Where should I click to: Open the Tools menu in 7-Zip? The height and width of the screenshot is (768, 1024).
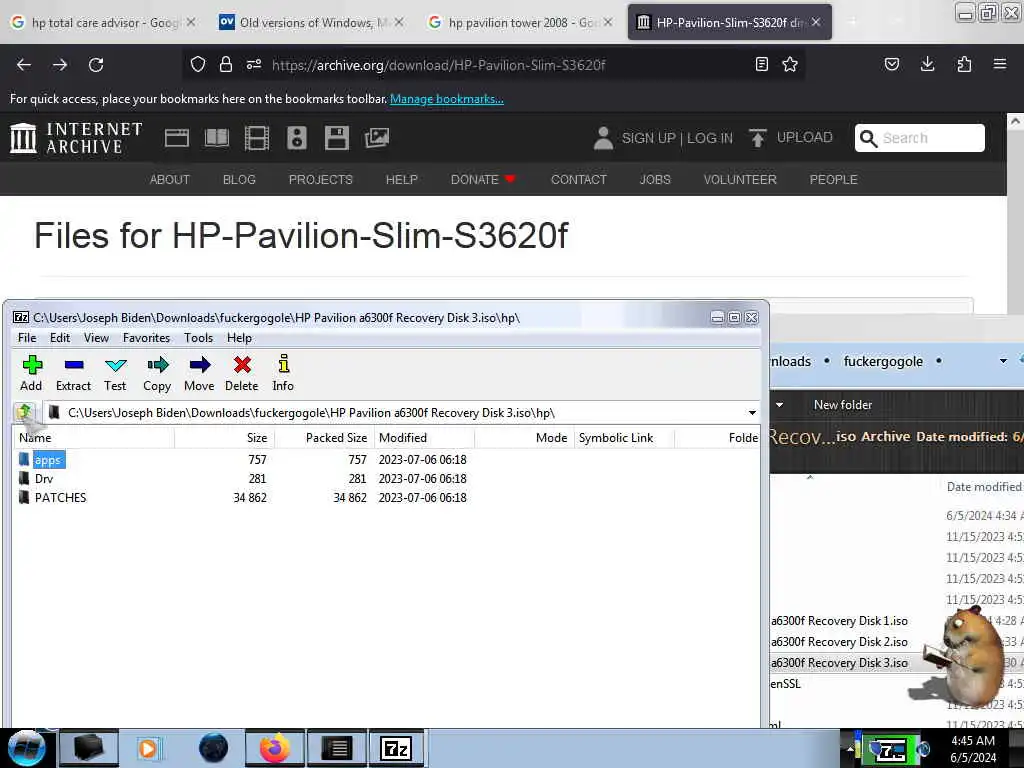click(199, 338)
